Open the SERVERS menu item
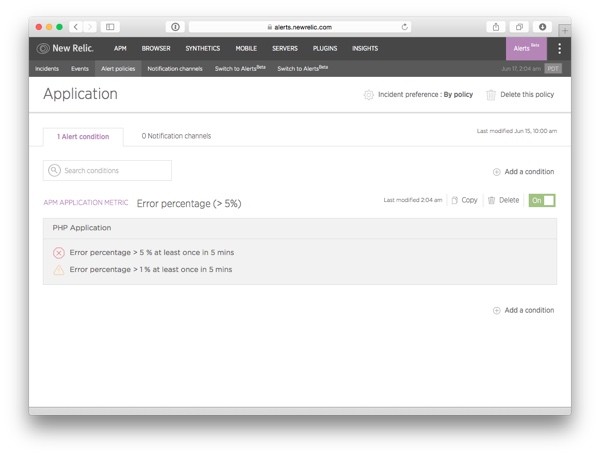The width and height of the screenshot is (600, 457). pos(285,48)
